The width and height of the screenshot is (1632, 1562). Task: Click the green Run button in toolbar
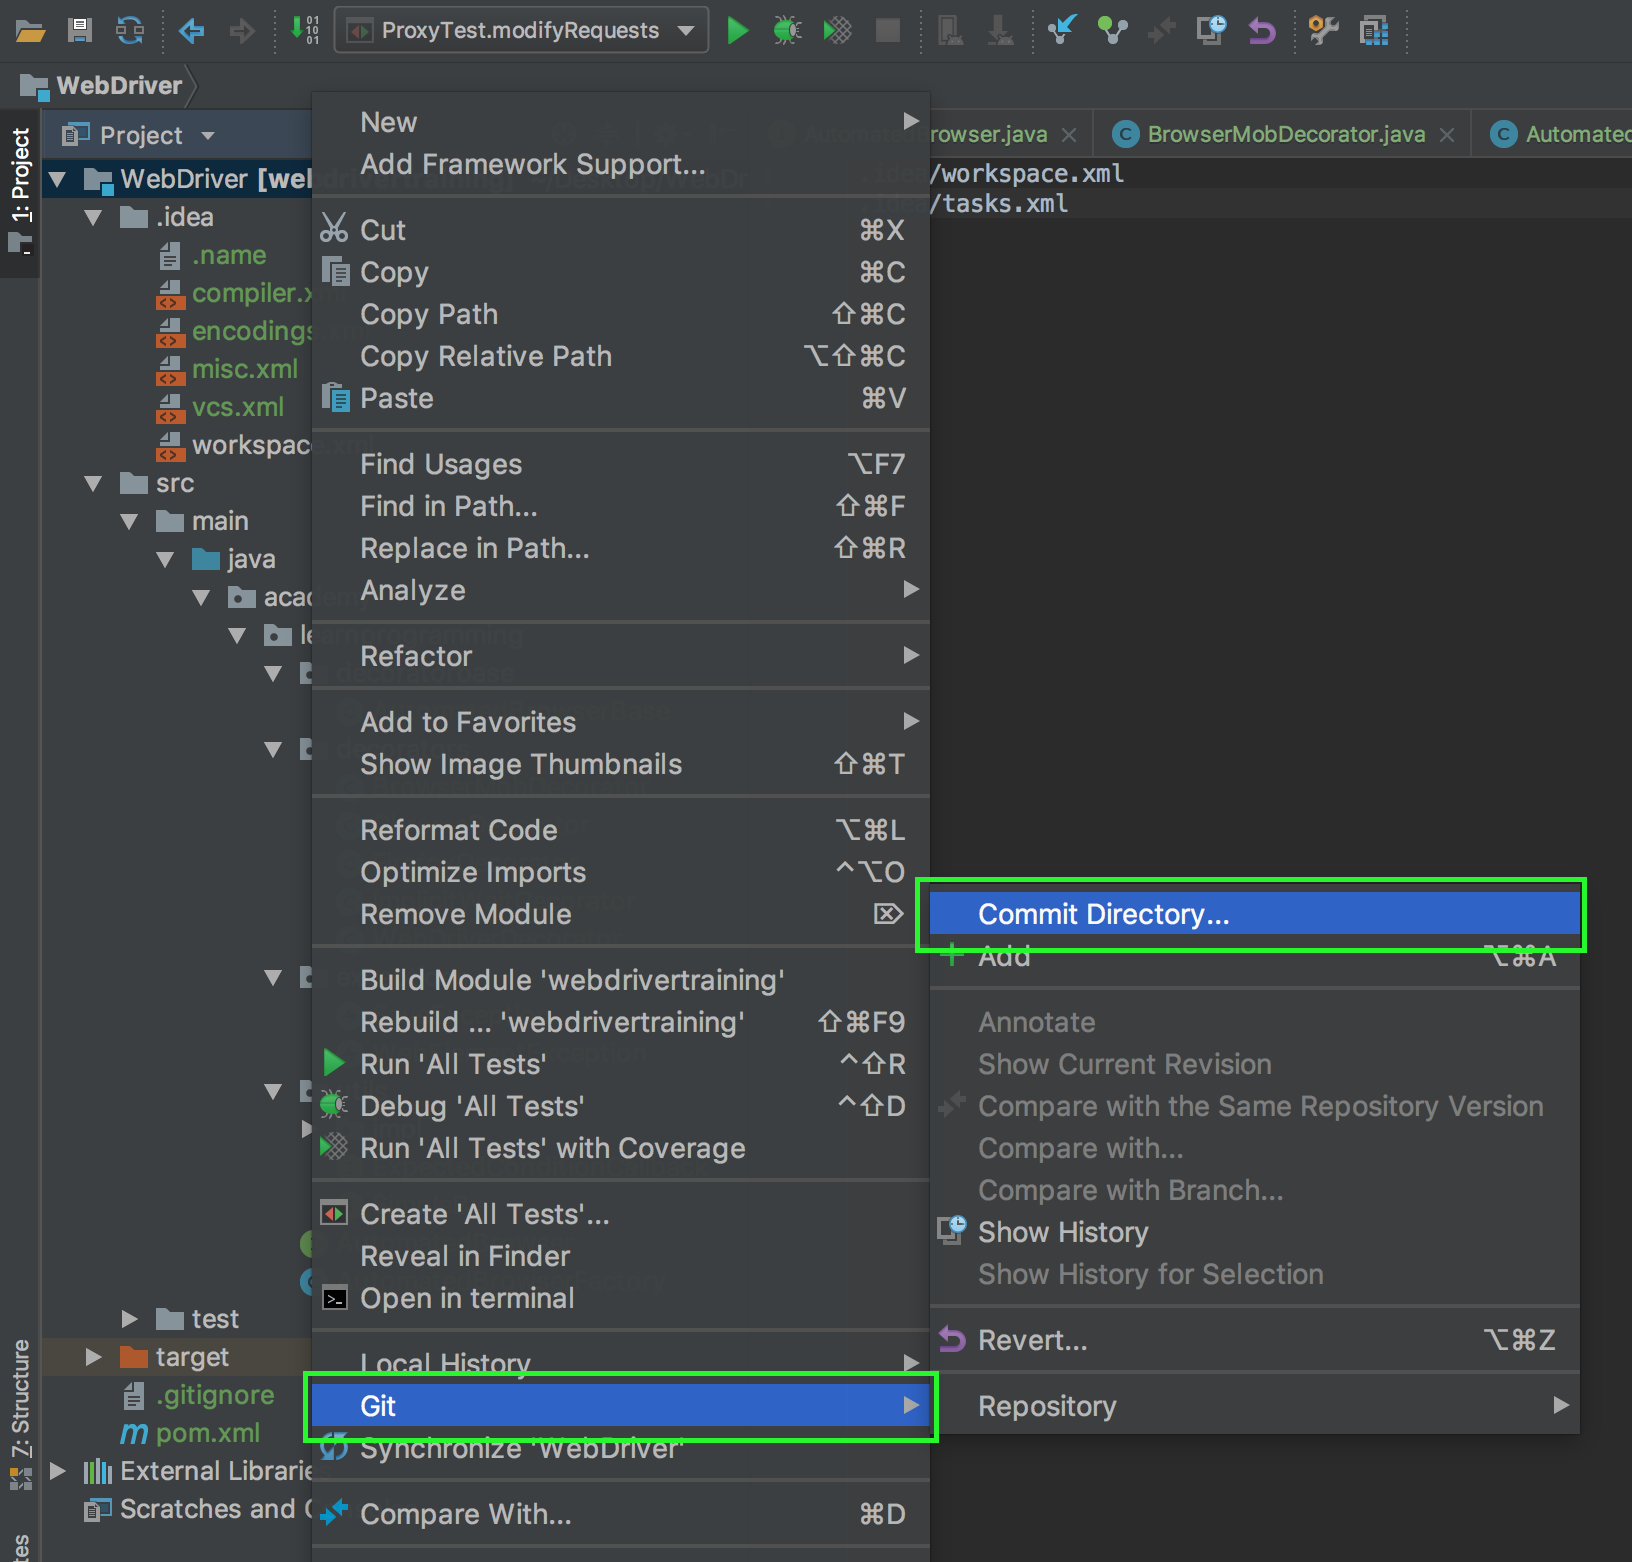pyautogui.click(x=738, y=31)
